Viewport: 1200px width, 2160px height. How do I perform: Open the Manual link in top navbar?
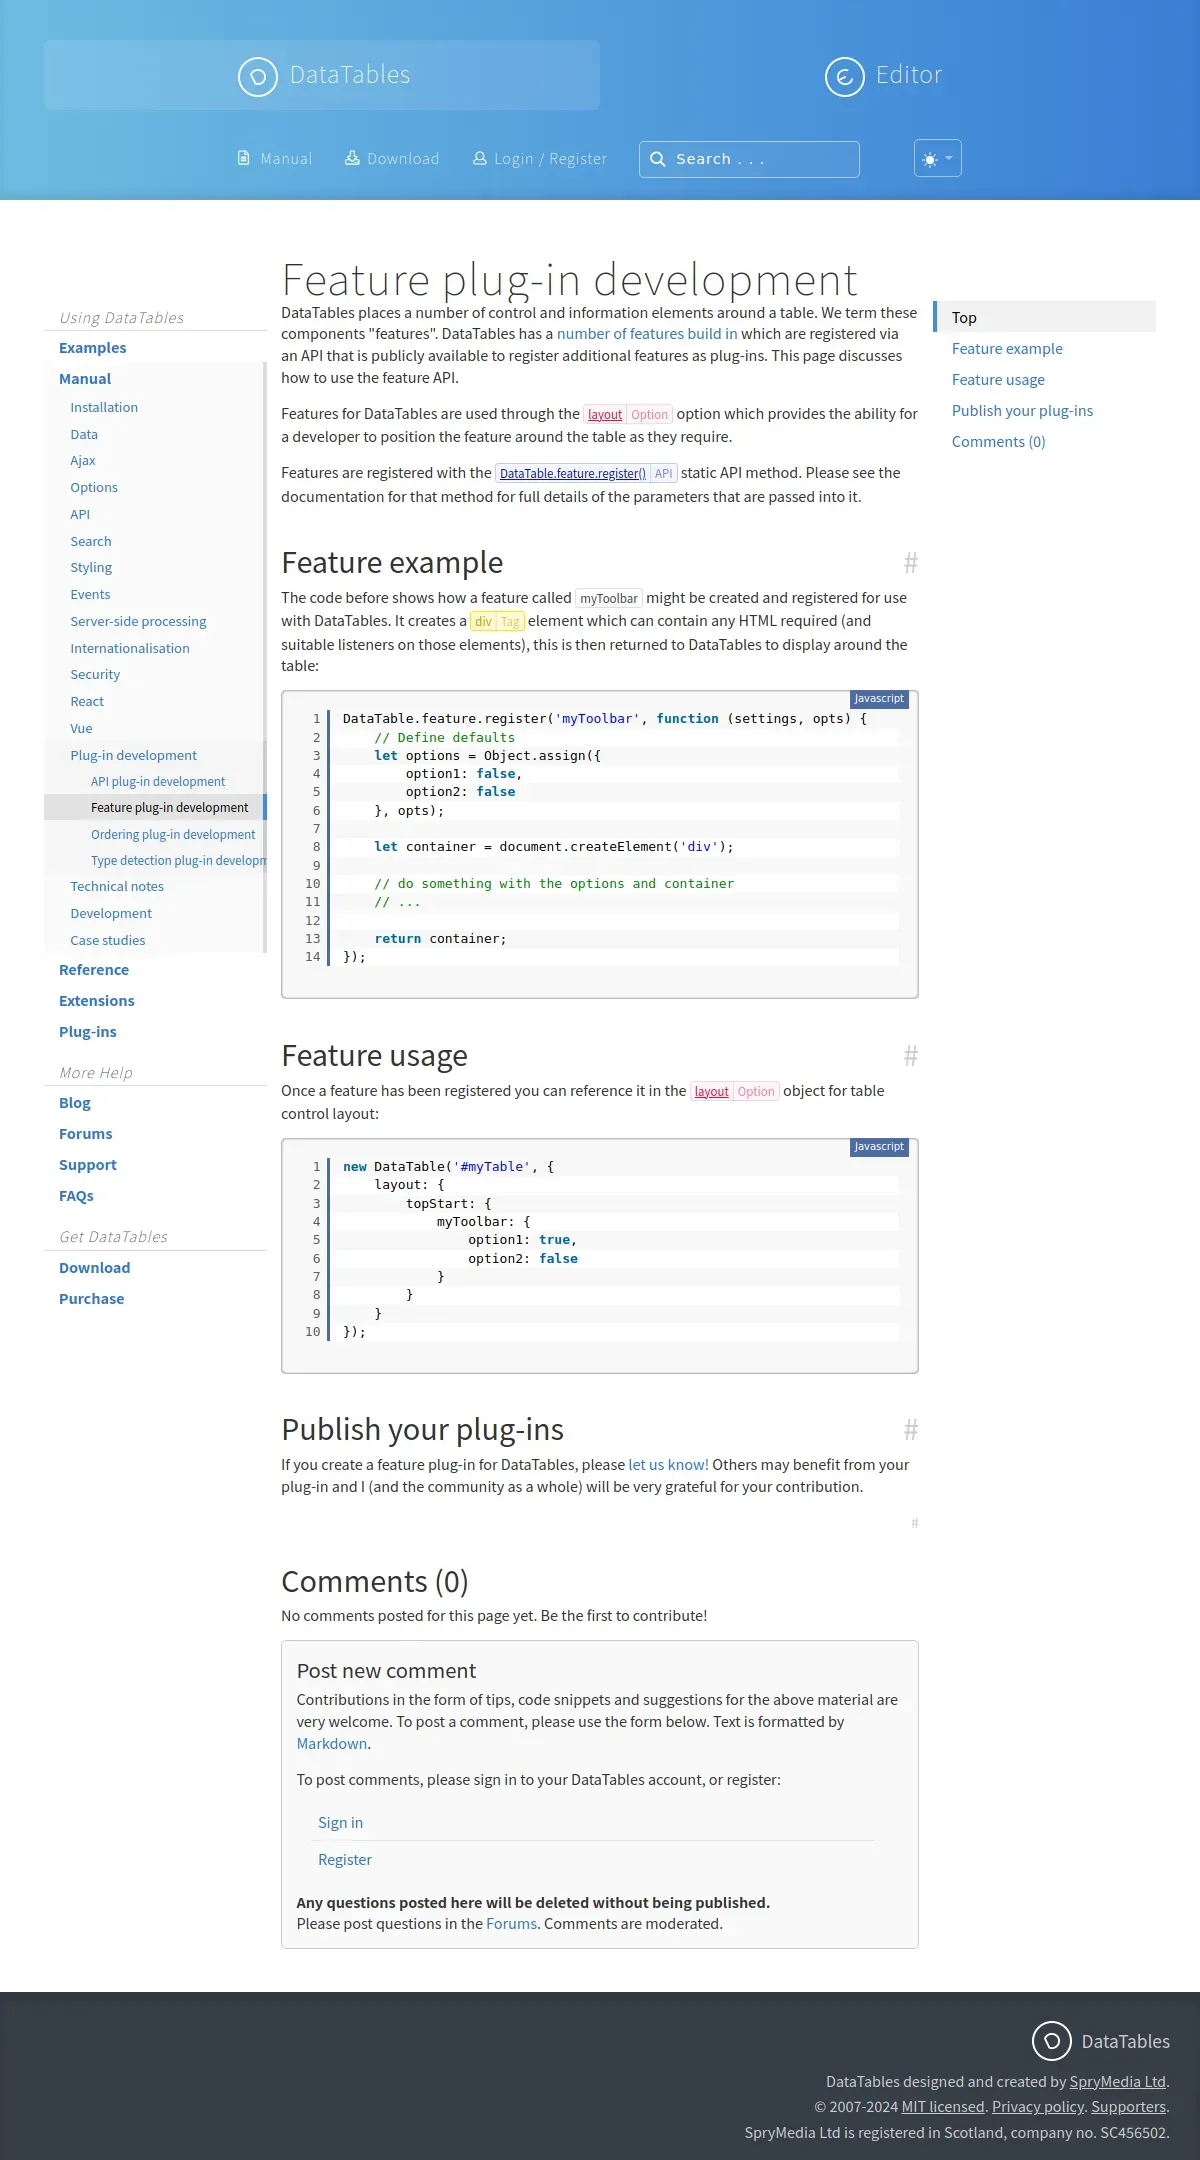click(x=275, y=159)
